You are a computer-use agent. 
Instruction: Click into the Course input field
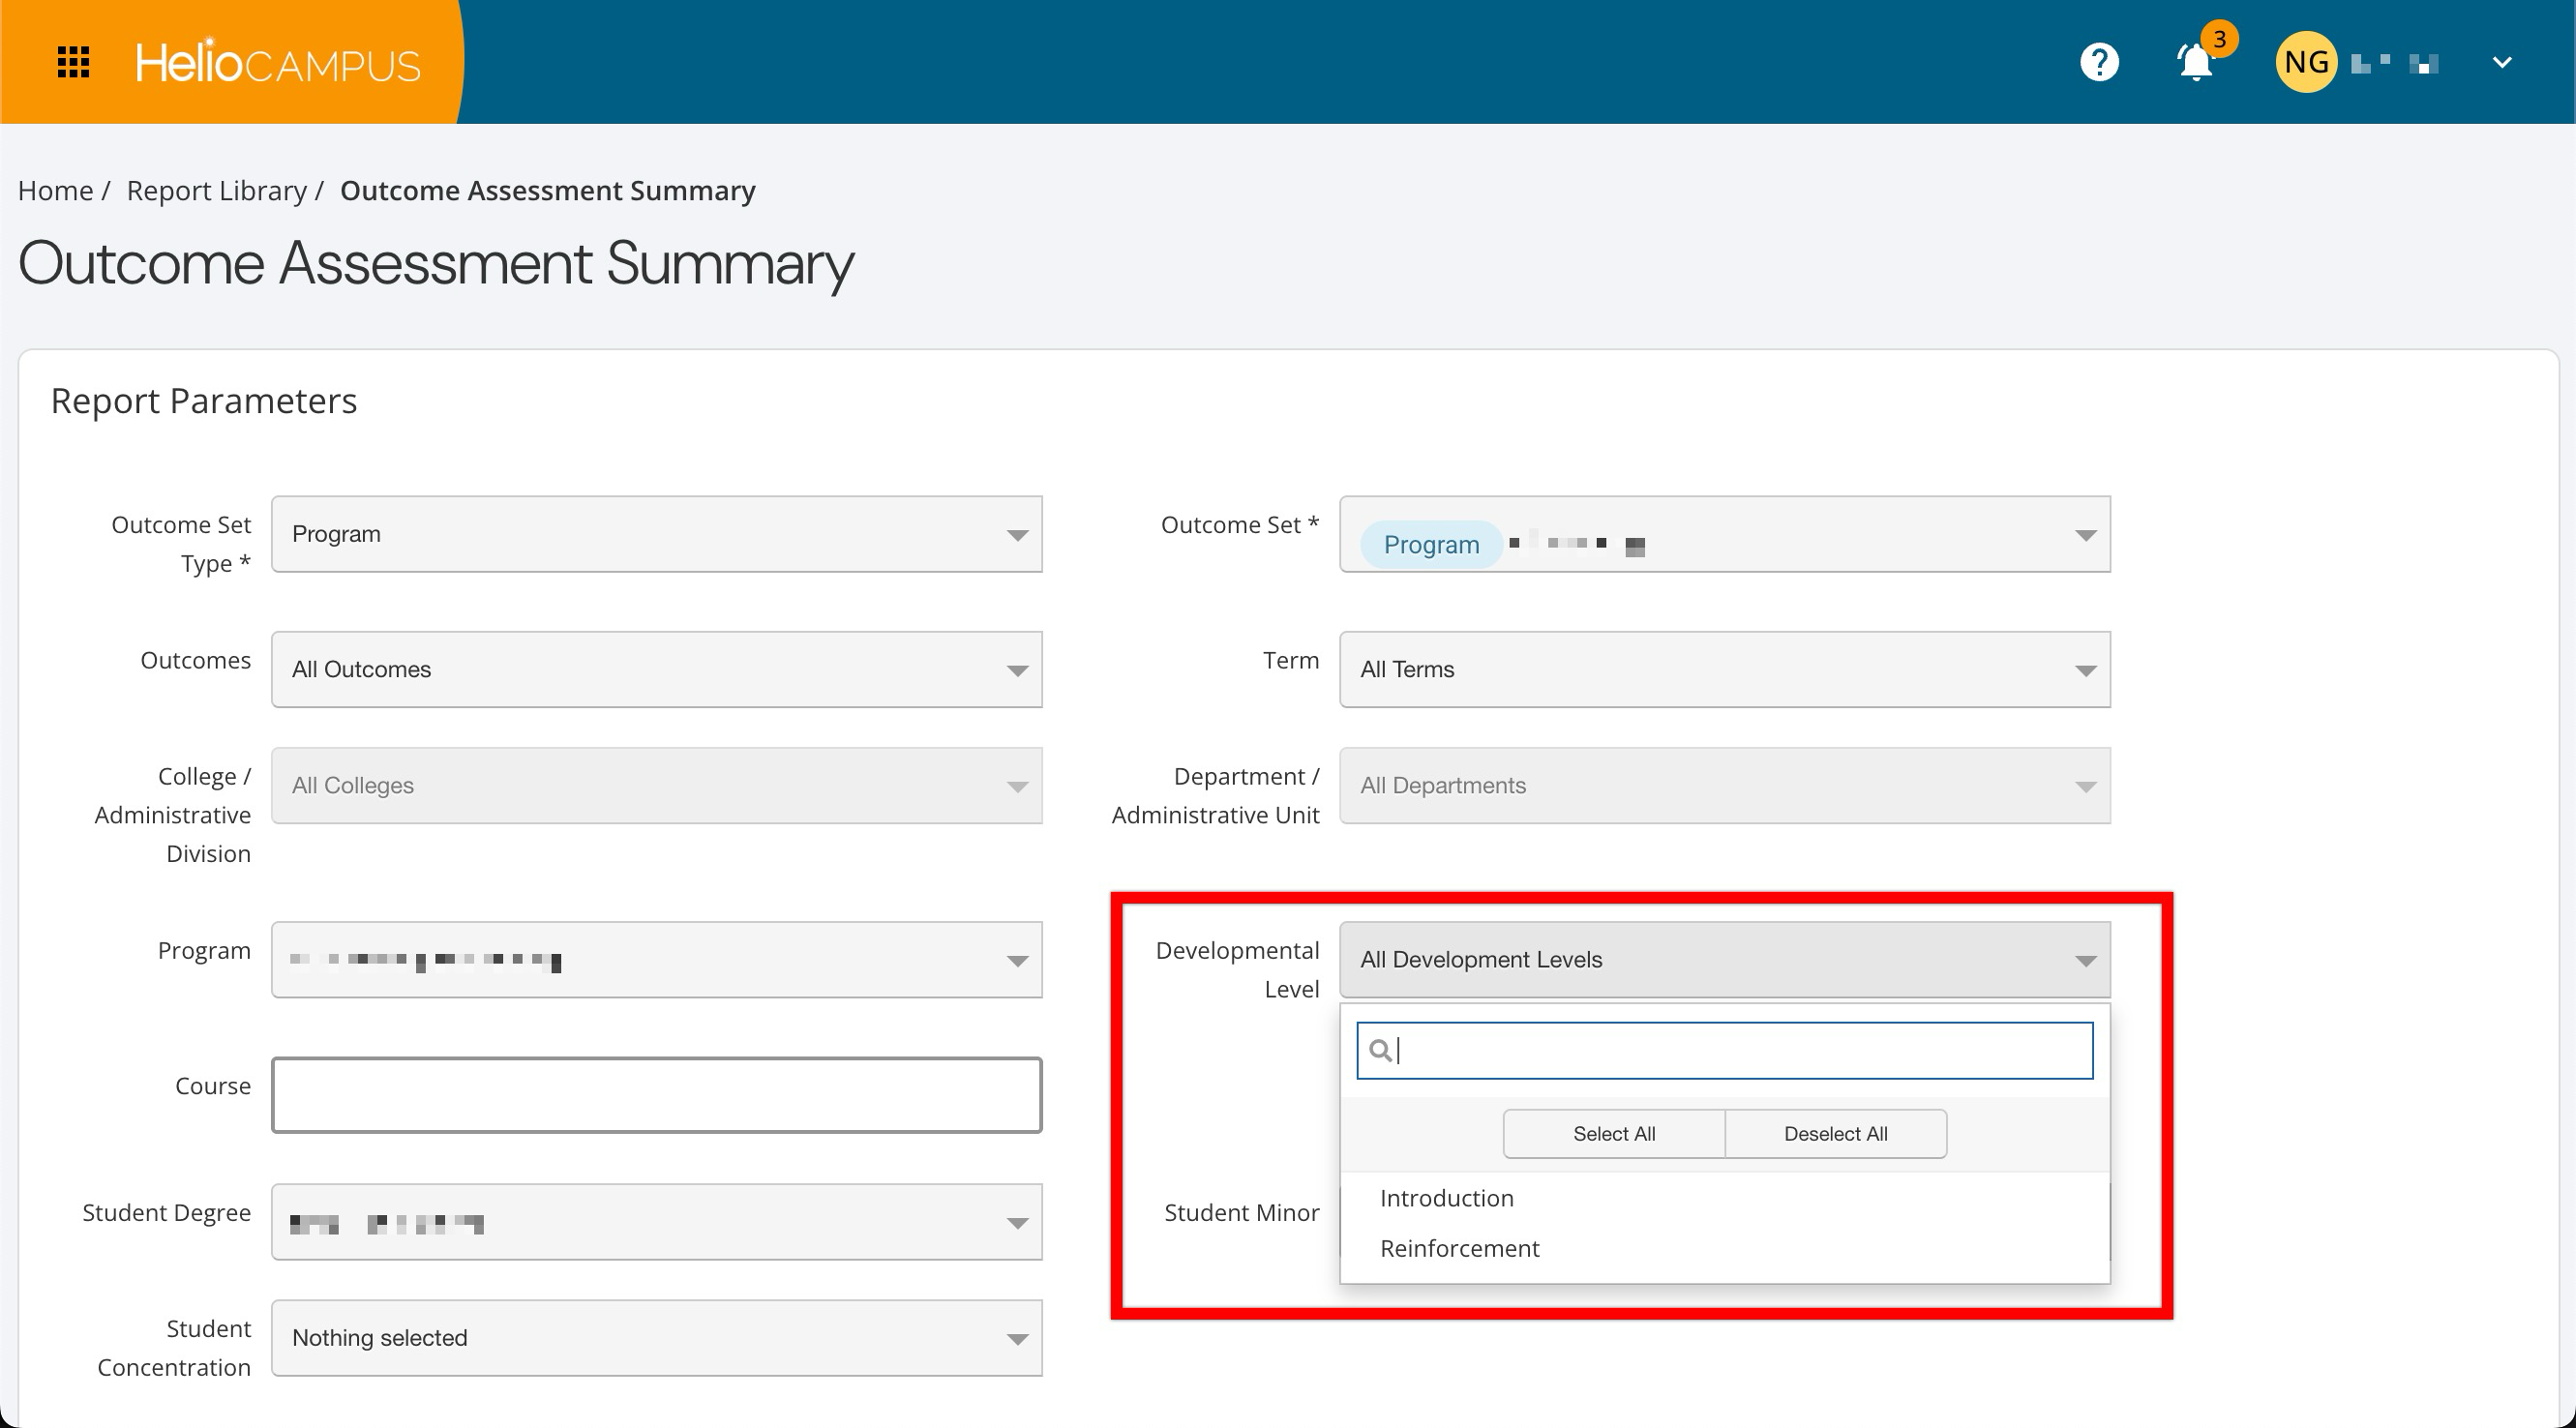(656, 1094)
